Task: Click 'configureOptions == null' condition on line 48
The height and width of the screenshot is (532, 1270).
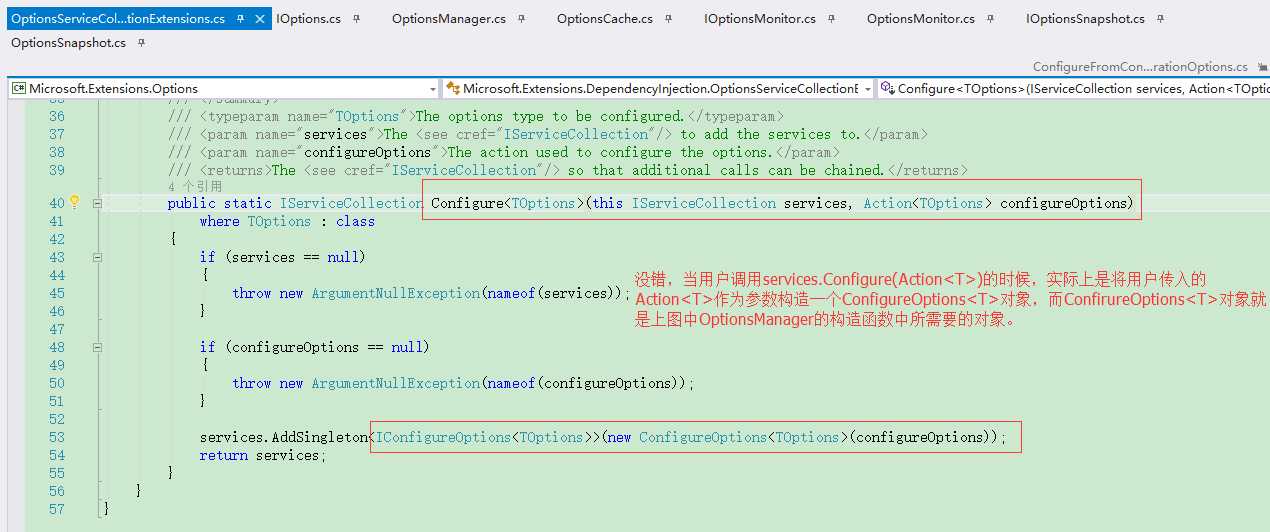Action: pos(327,347)
